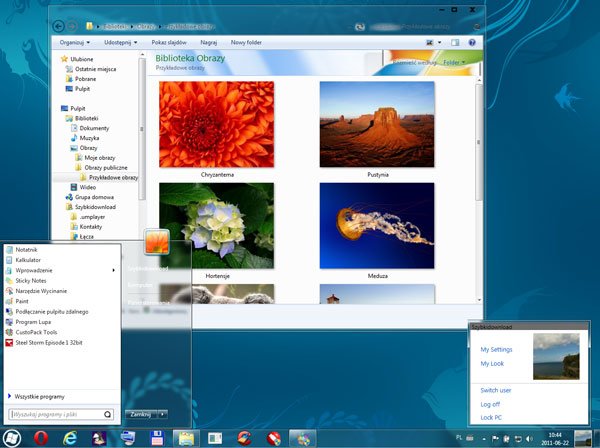Click the Action Center flag tray icon
Viewport: 600px width, 448px height.
tap(495, 438)
